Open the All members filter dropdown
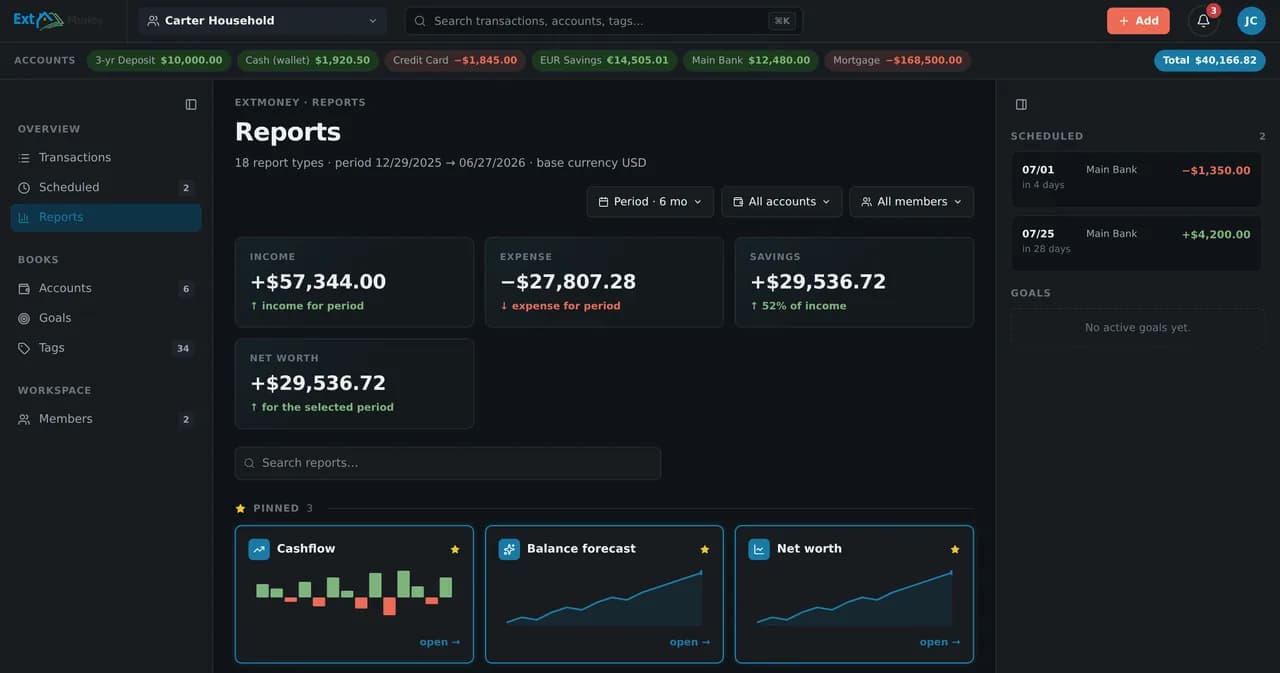Viewport: 1280px width, 673px height. [912, 202]
